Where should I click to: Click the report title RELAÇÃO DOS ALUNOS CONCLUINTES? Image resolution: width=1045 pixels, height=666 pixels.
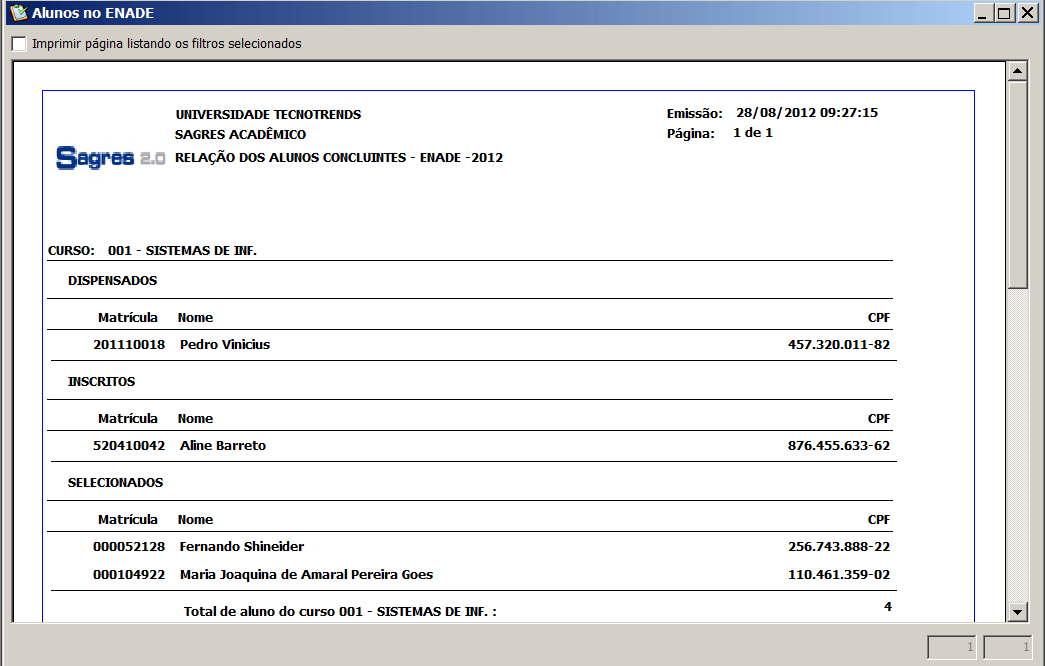coord(338,158)
